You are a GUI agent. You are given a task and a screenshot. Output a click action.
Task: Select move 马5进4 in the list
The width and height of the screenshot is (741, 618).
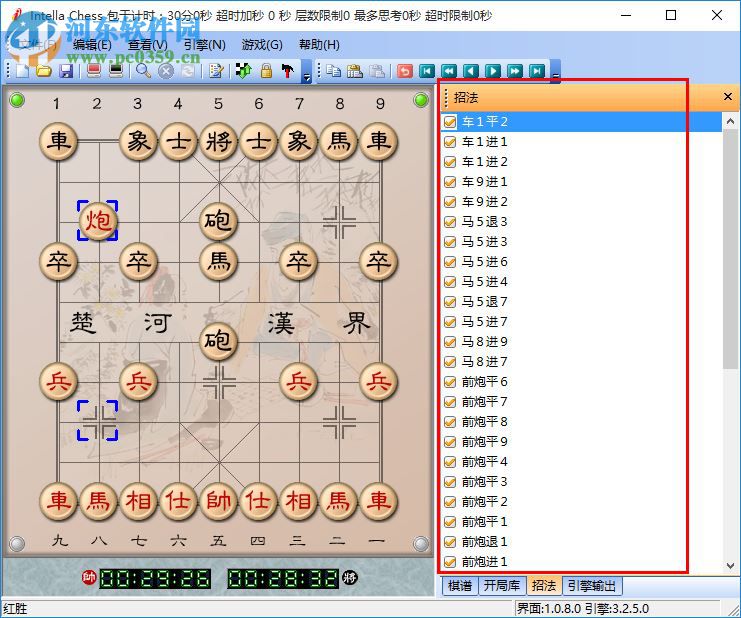[x=484, y=282]
